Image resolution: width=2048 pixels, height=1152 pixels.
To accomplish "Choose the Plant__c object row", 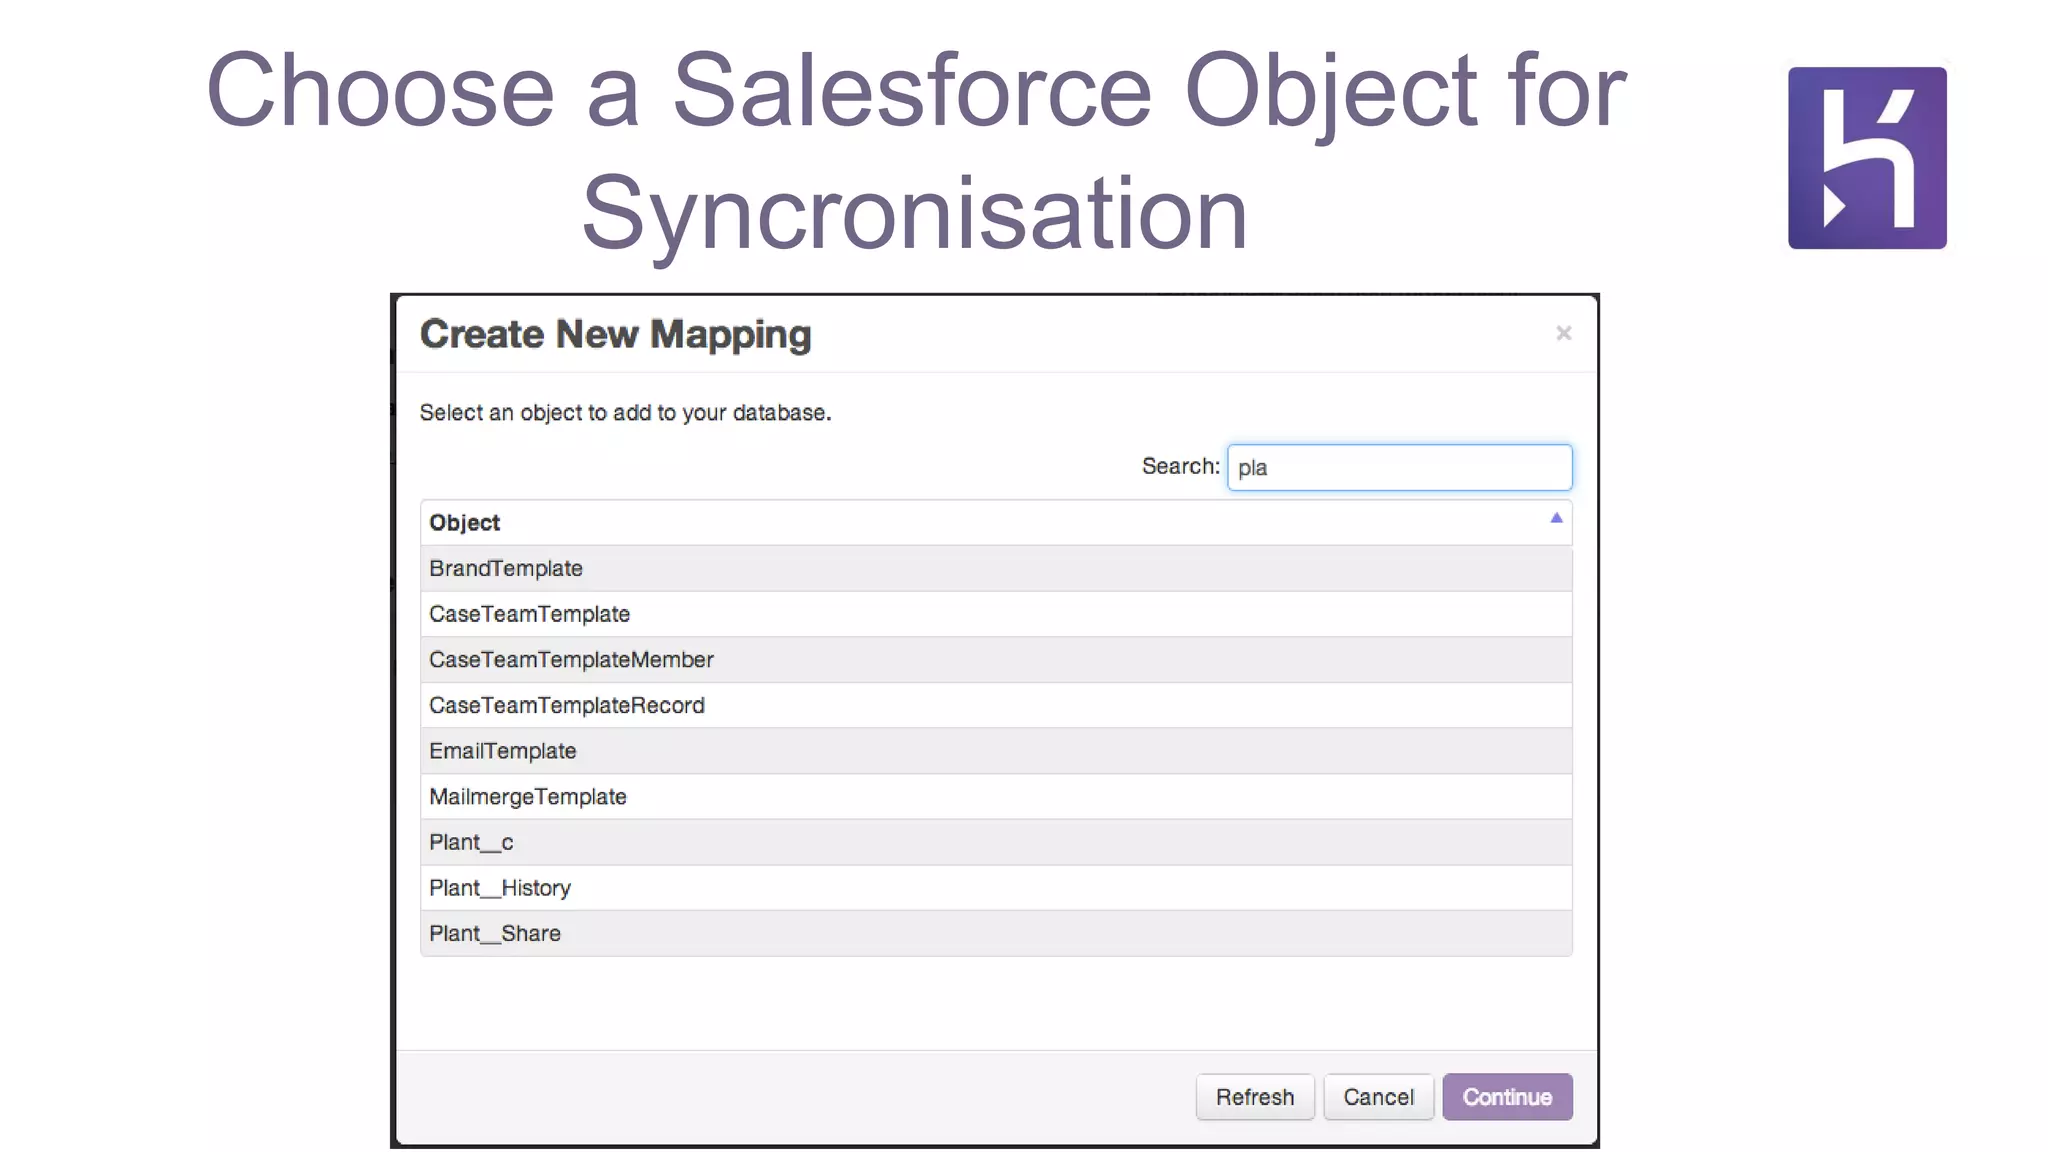I will [x=996, y=842].
